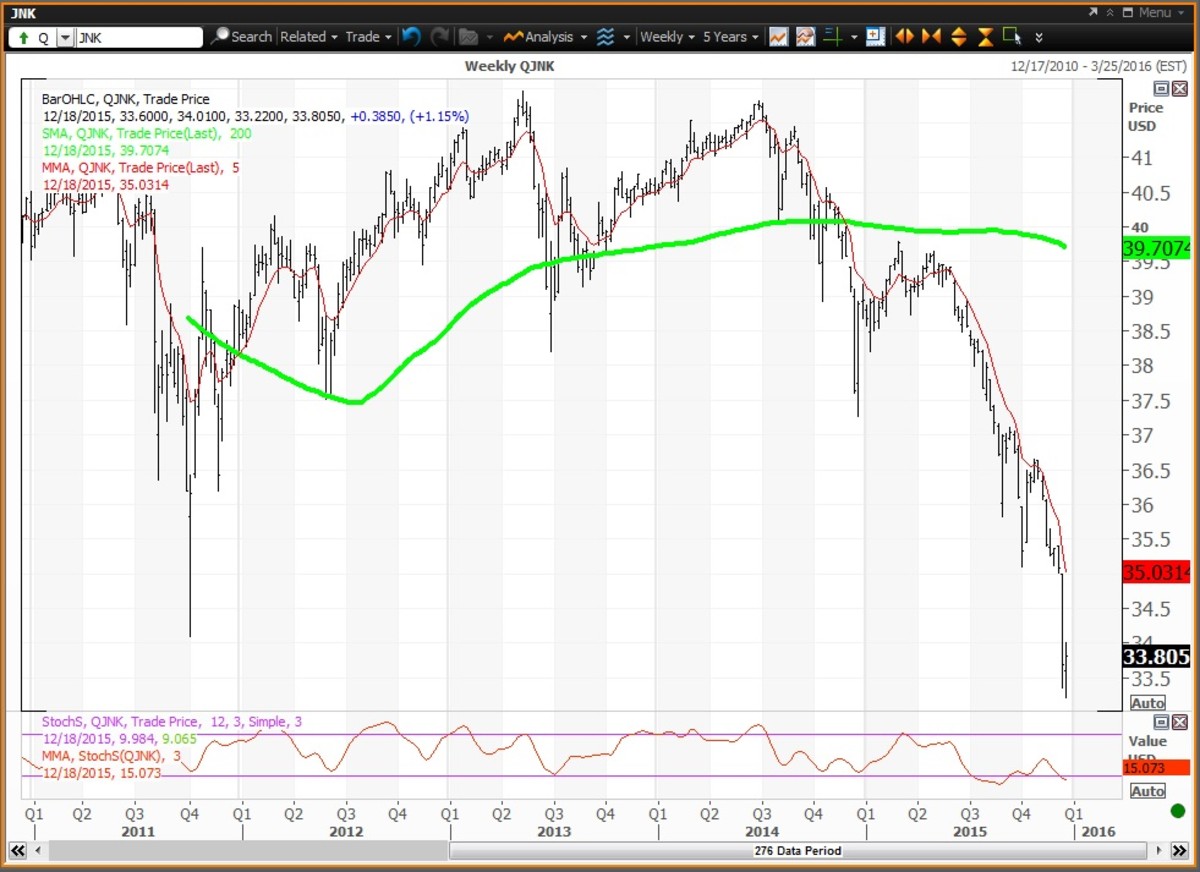
Task: Click the green crosshair tool icon
Action: 832,37
